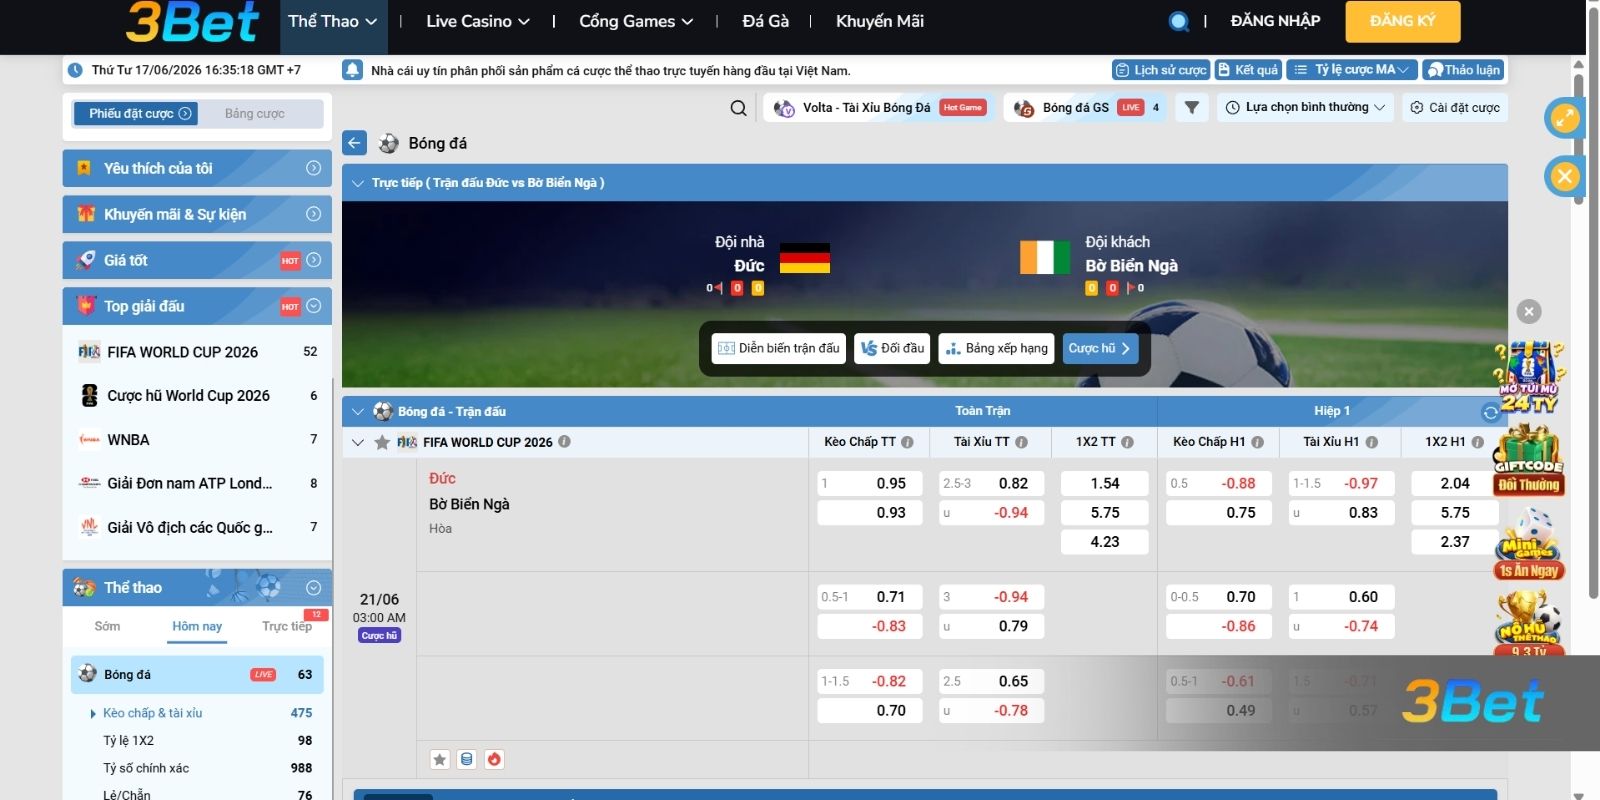1600x800 pixels.
Task: Open Cổng Games navigation dropdown
Action: pos(636,21)
